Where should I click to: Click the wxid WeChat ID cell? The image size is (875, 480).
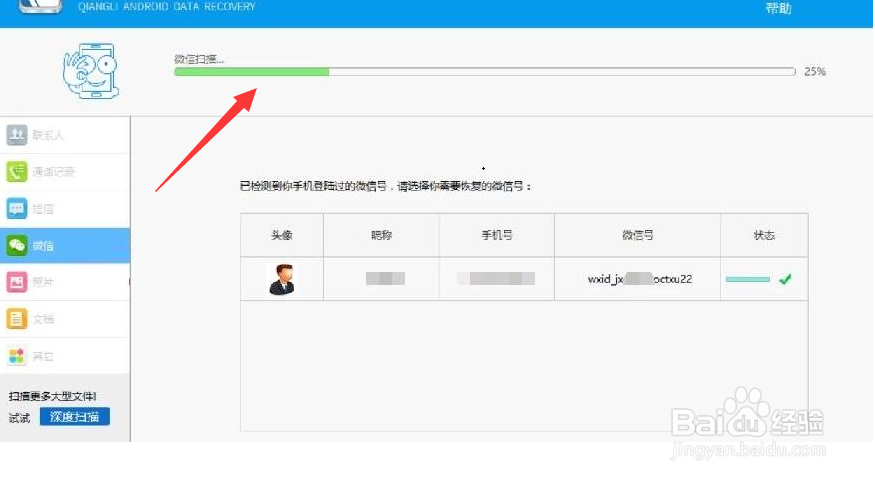637,279
